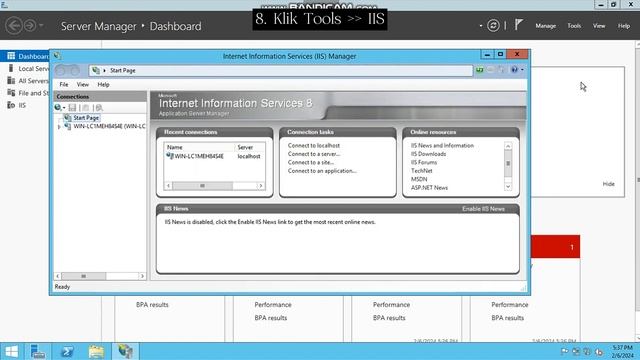
Task: Click the IIS Manager taskbar icon
Action: [125, 351]
